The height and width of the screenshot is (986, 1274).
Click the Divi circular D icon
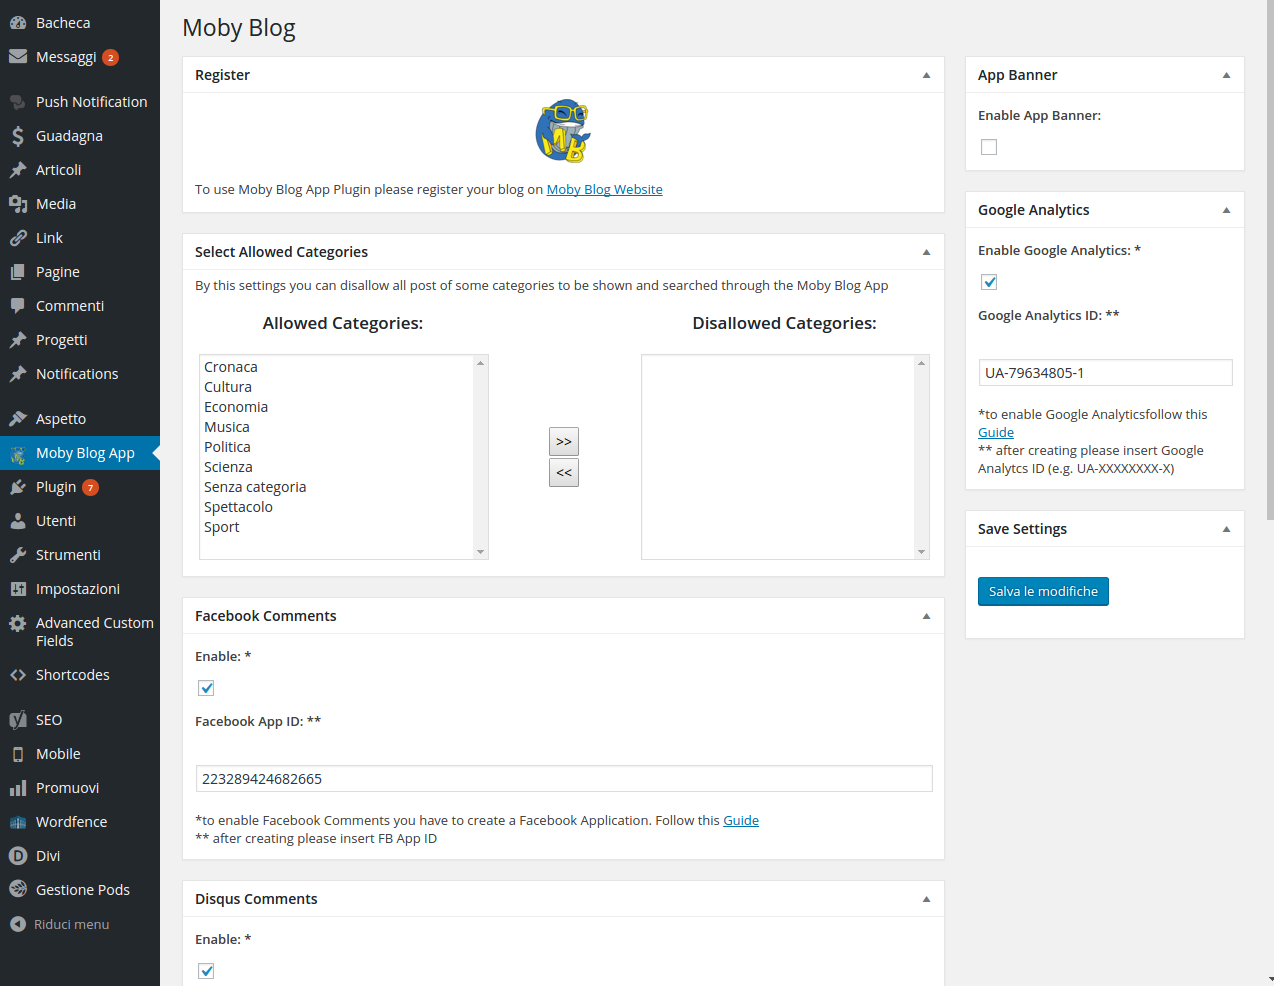[18, 856]
